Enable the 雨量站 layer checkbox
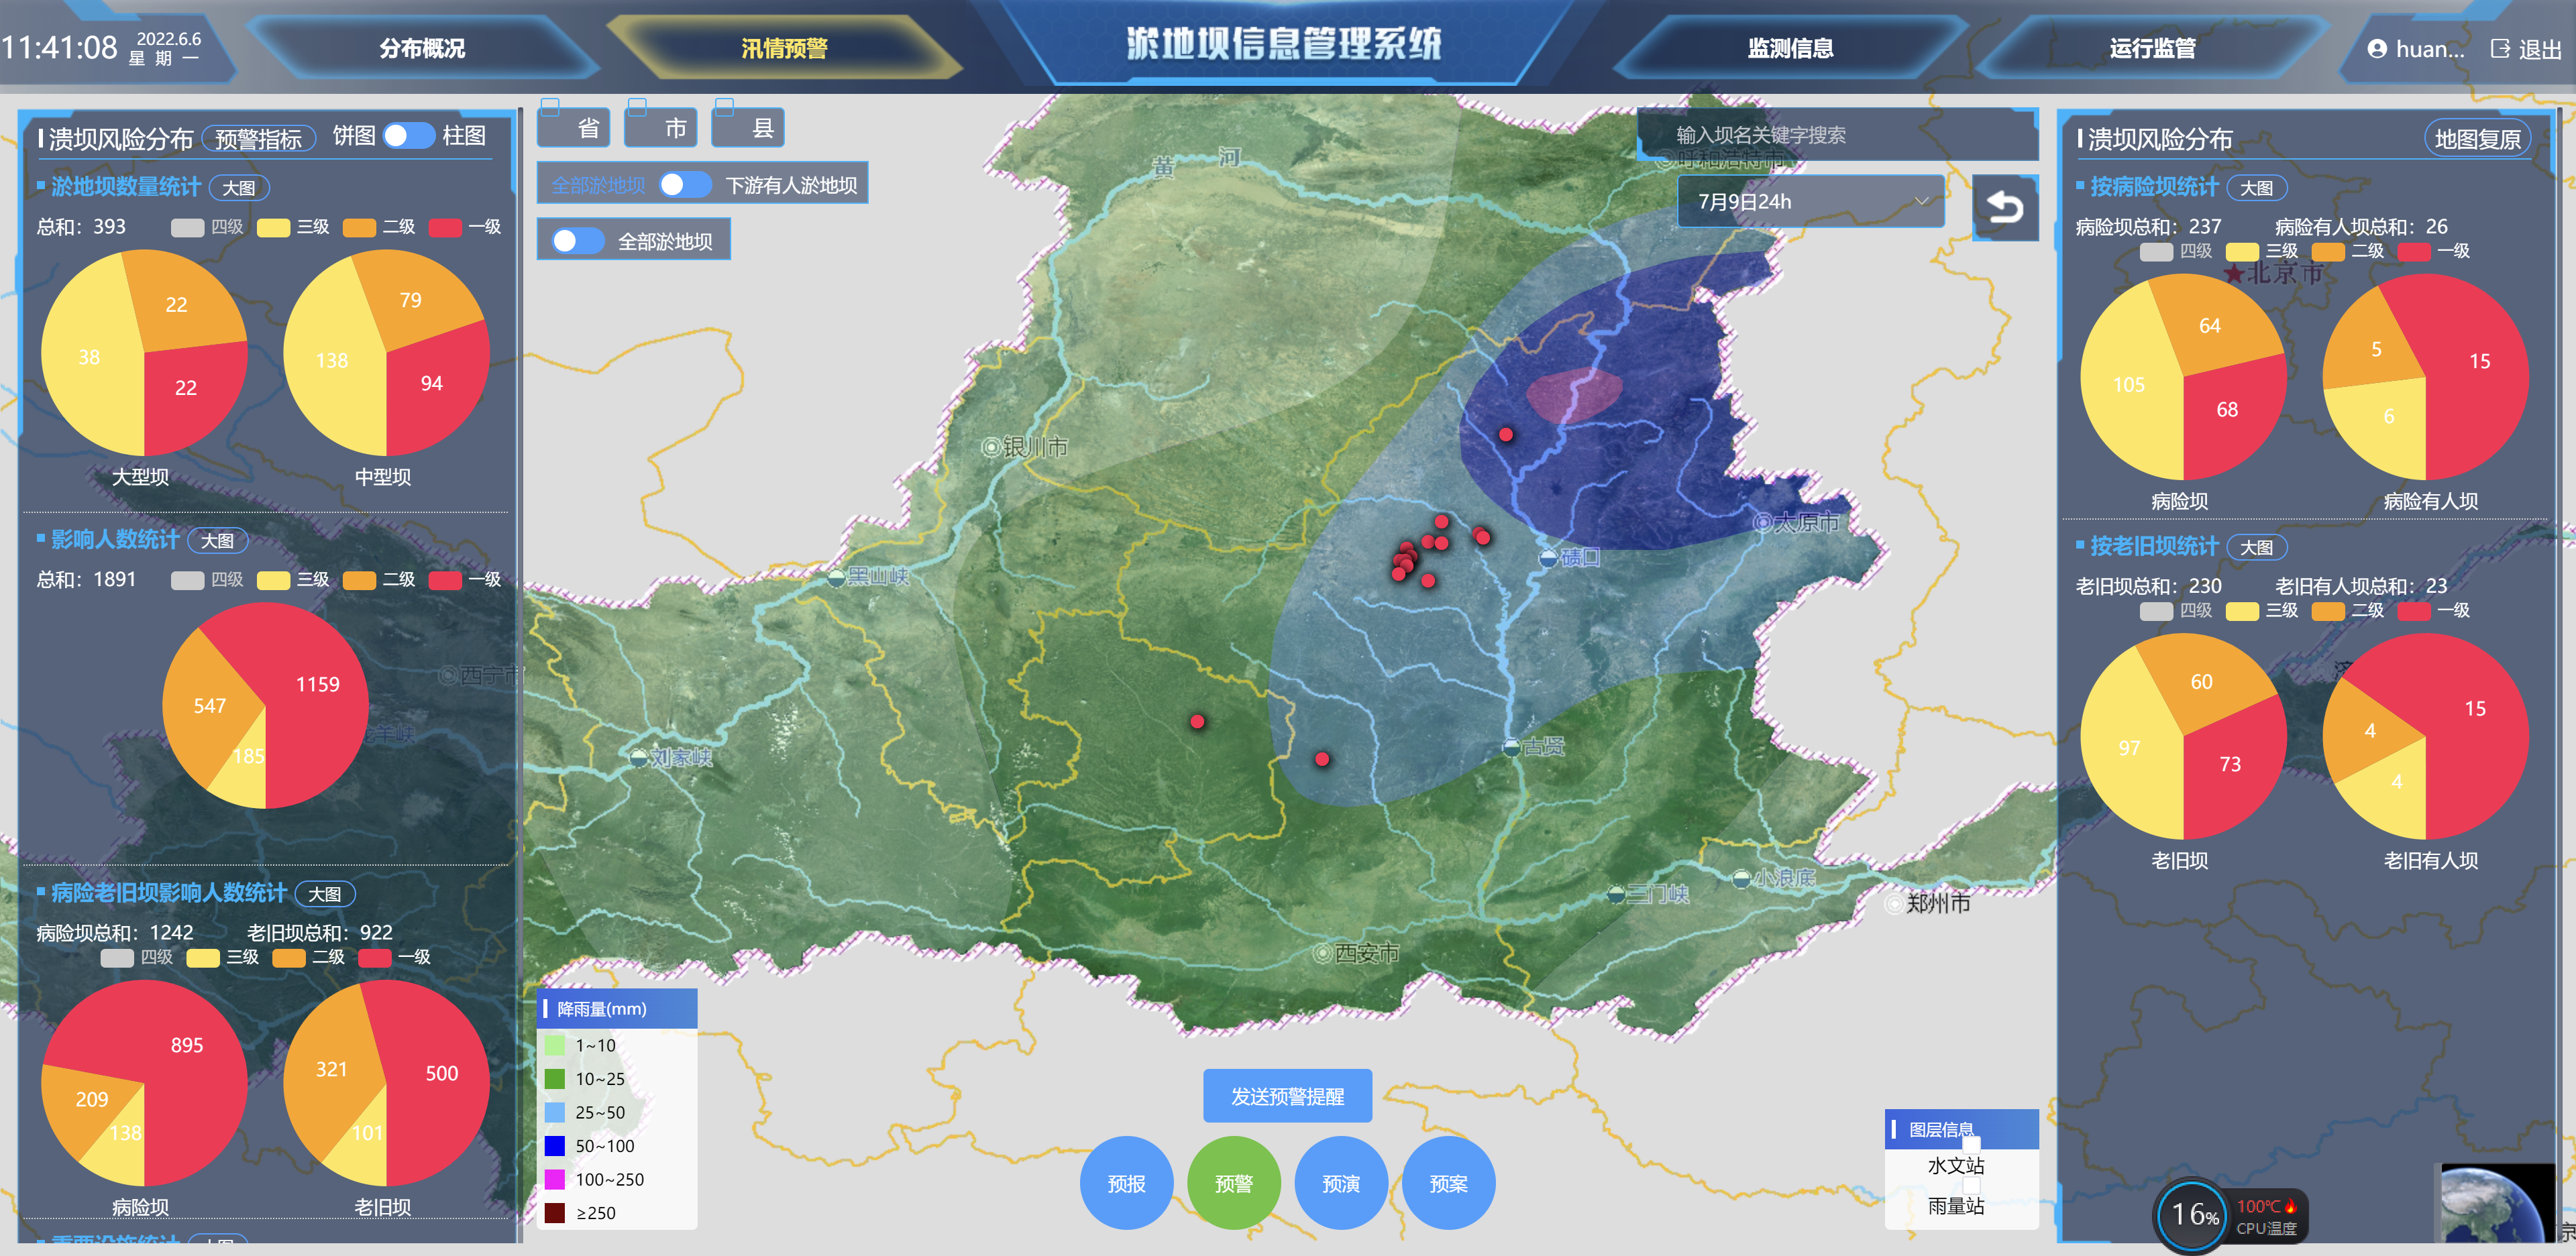 pyautogui.click(x=1971, y=1186)
